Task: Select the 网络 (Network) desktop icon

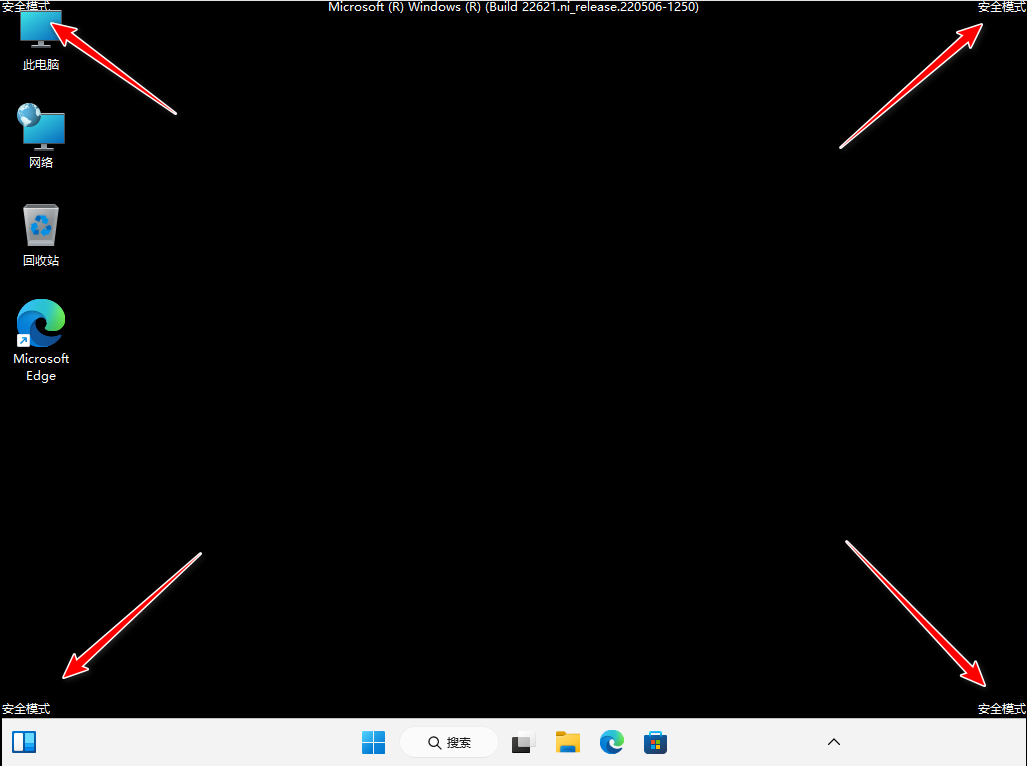Action: coord(41,127)
